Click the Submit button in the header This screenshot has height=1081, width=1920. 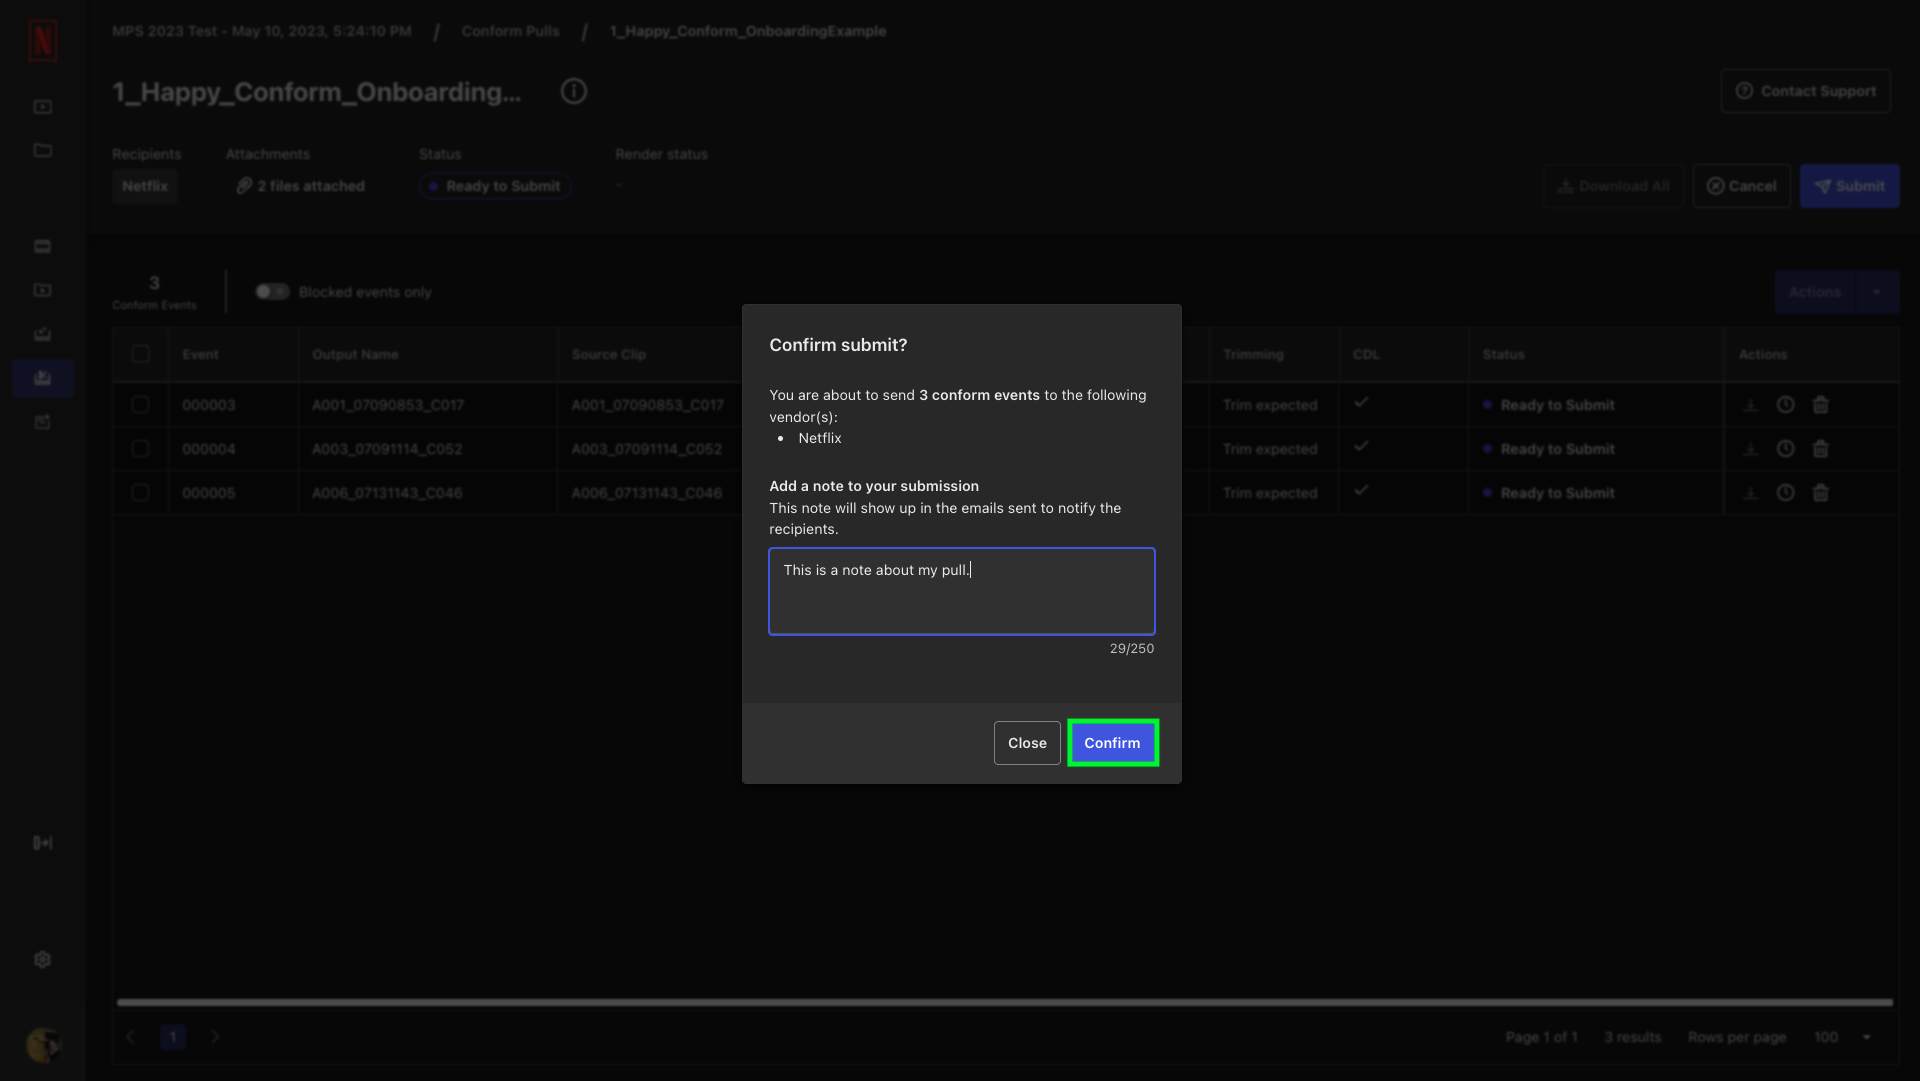pyautogui.click(x=1849, y=186)
